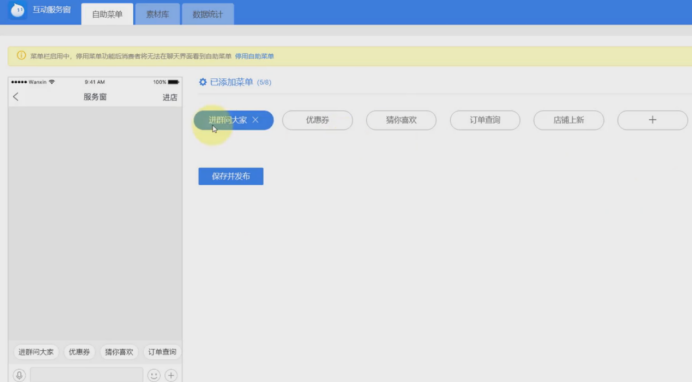Image resolution: width=693 pixels, height=382 pixels.
Task: Click the back arrow in phone preview
Action: (x=16, y=97)
